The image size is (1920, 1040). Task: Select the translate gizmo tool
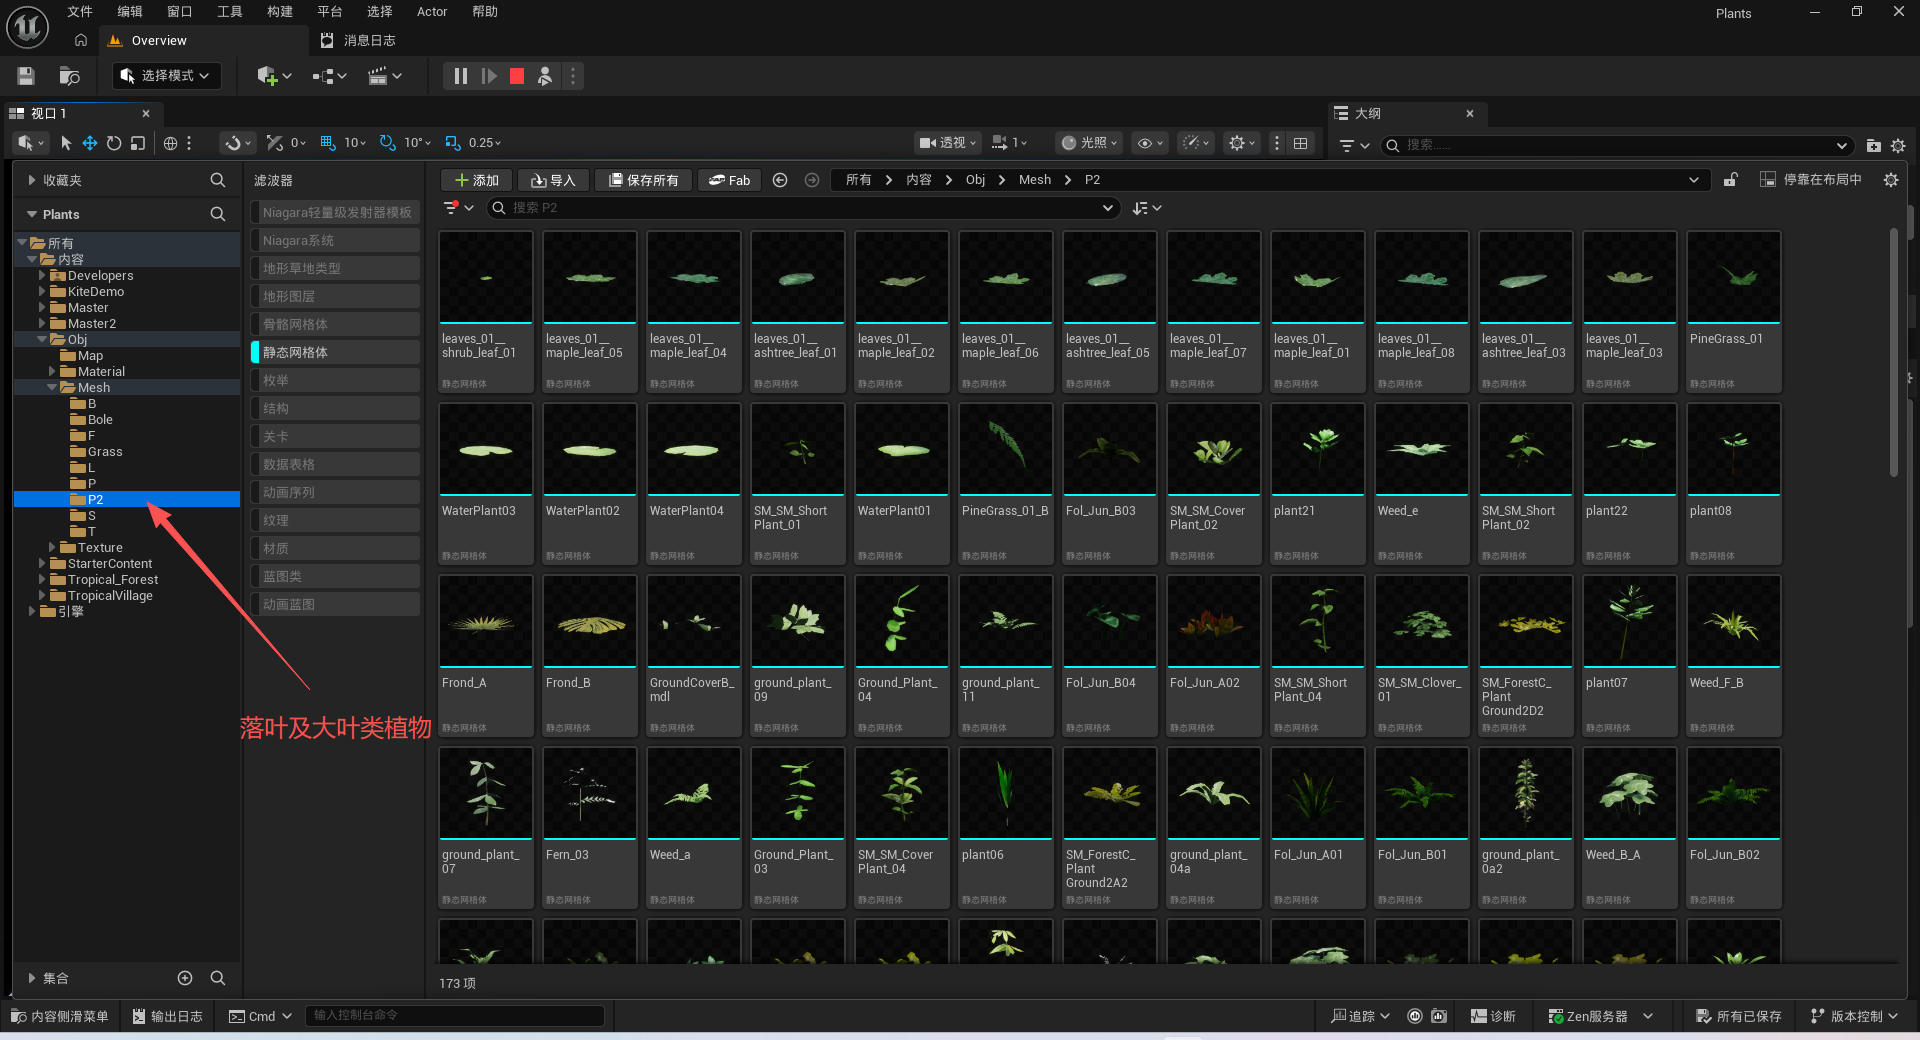tap(90, 143)
